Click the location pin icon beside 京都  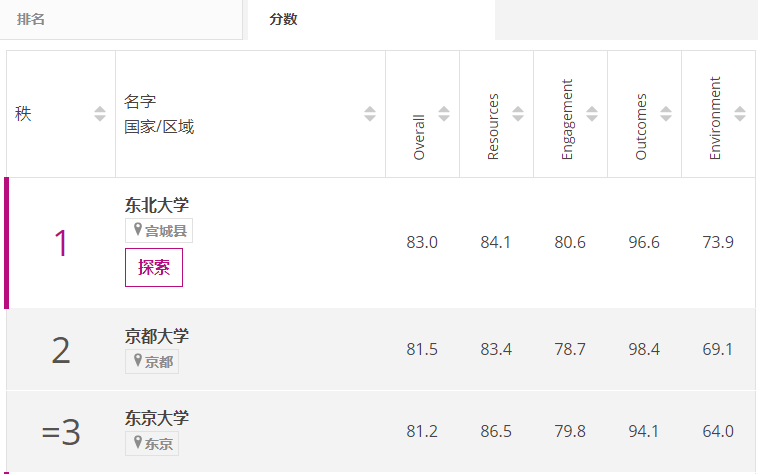coord(138,360)
